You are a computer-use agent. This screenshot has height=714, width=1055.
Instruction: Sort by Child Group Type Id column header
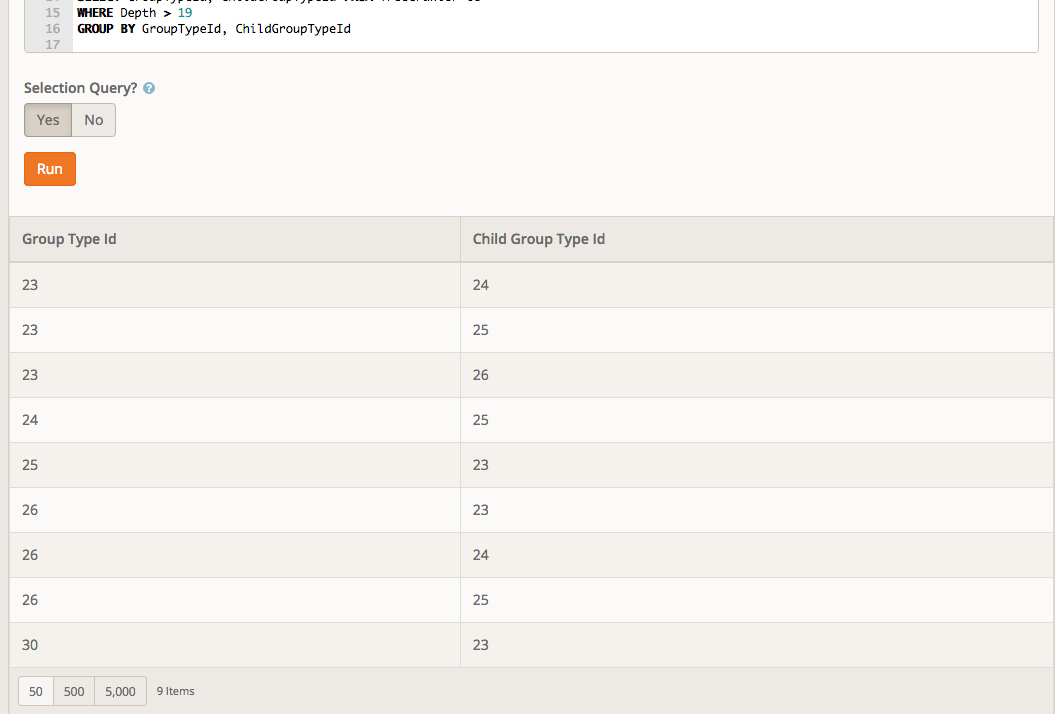click(x=539, y=240)
